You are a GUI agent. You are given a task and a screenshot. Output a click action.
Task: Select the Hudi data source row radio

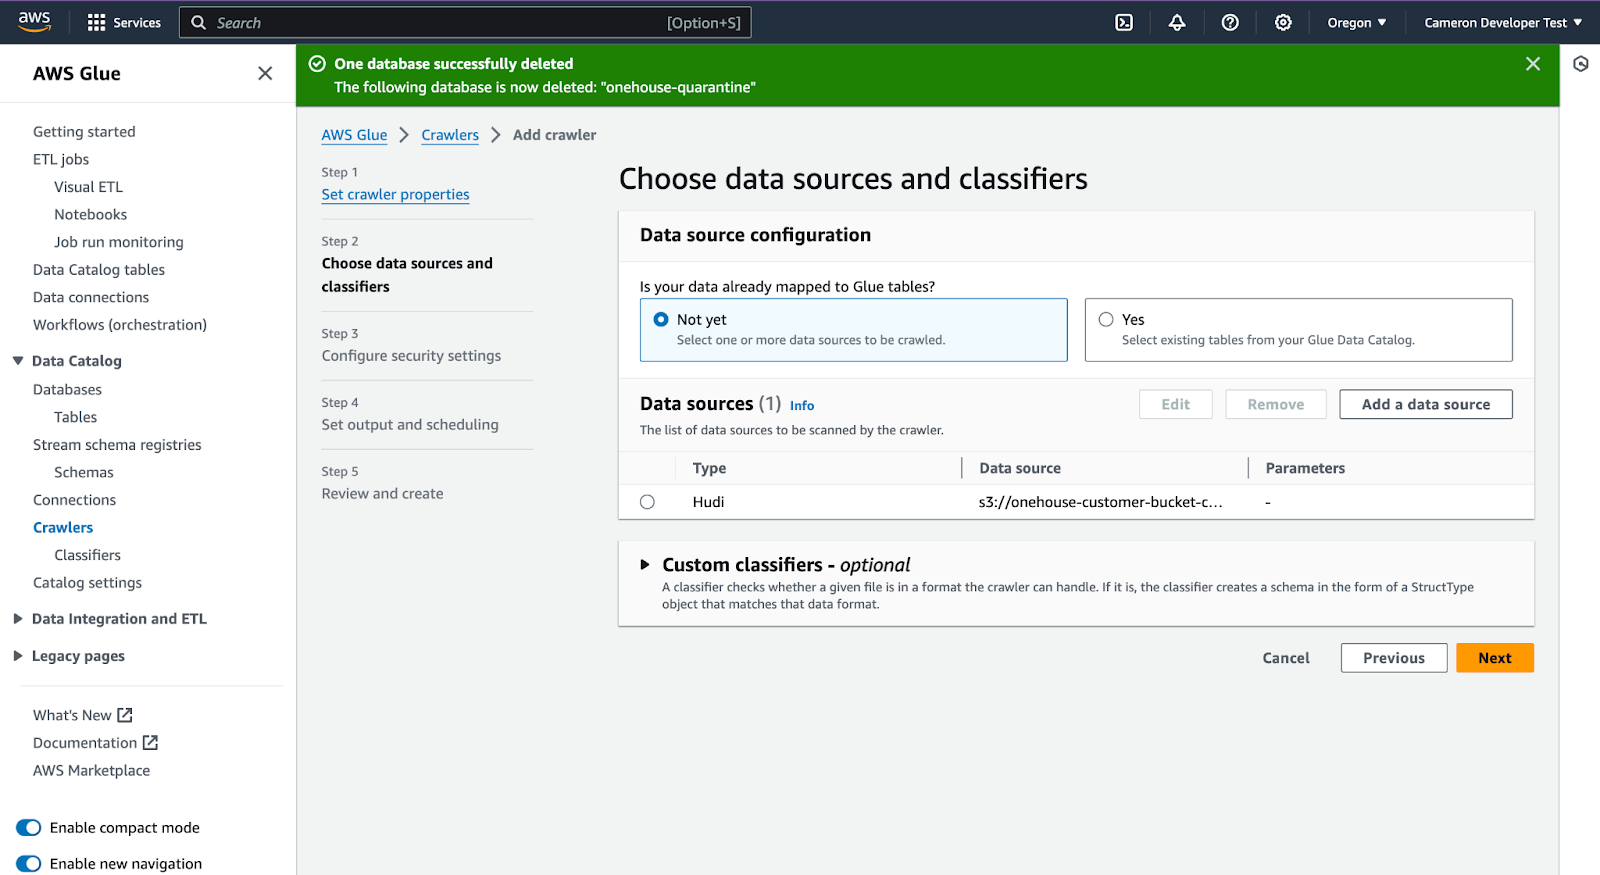[x=647, y=502]
